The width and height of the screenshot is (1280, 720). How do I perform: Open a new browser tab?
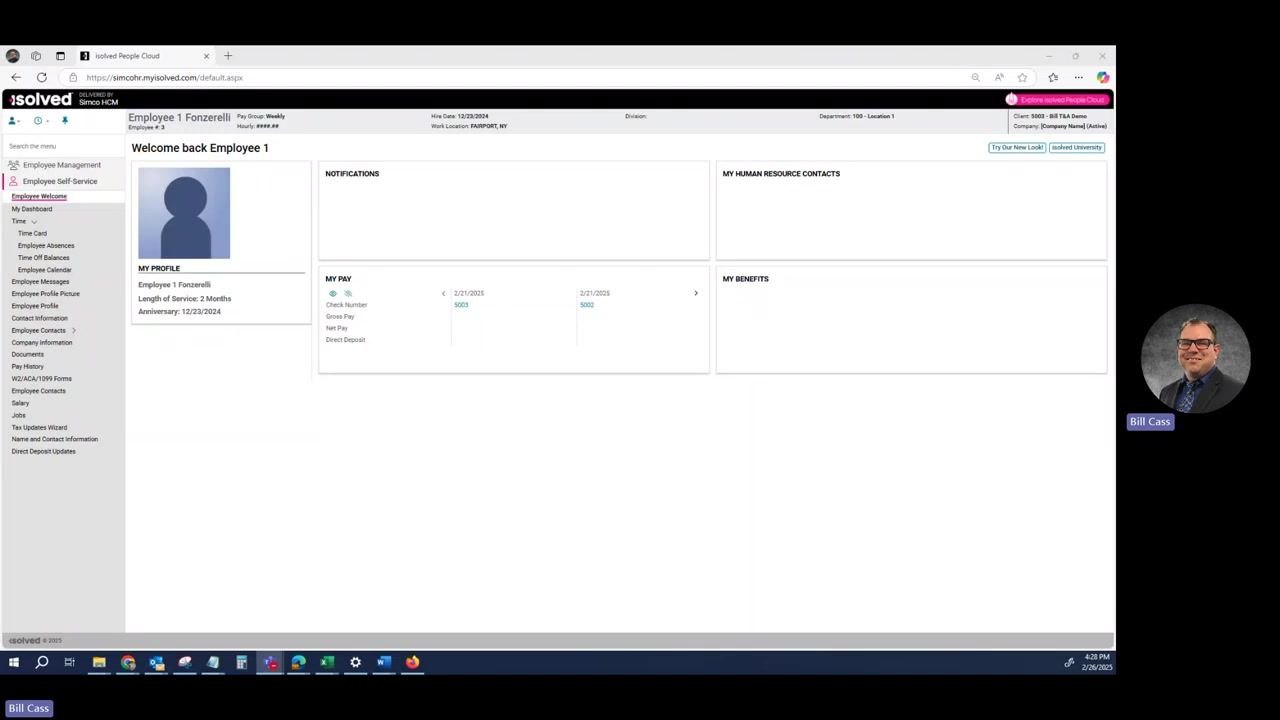click(228, 56)
